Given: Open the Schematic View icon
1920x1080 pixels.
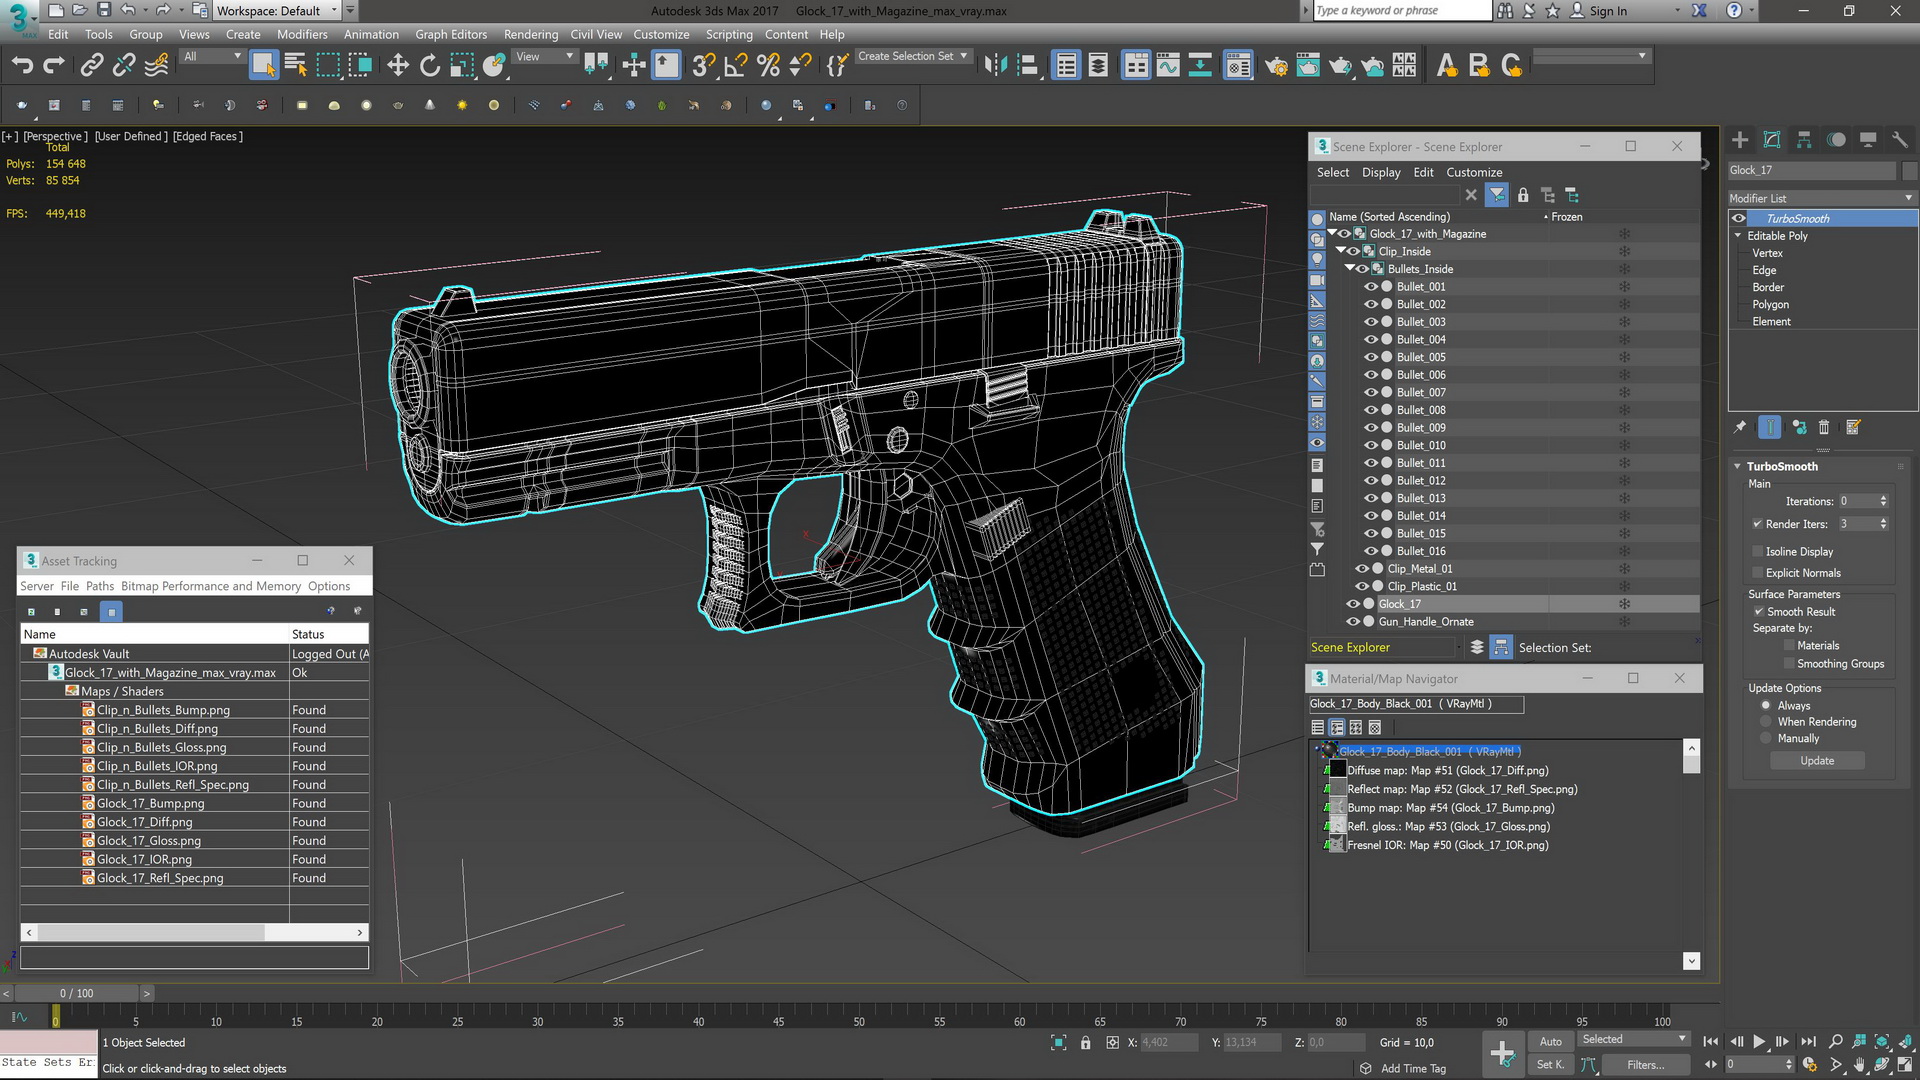Looking at the screenshot, I should click(1200, 66).
